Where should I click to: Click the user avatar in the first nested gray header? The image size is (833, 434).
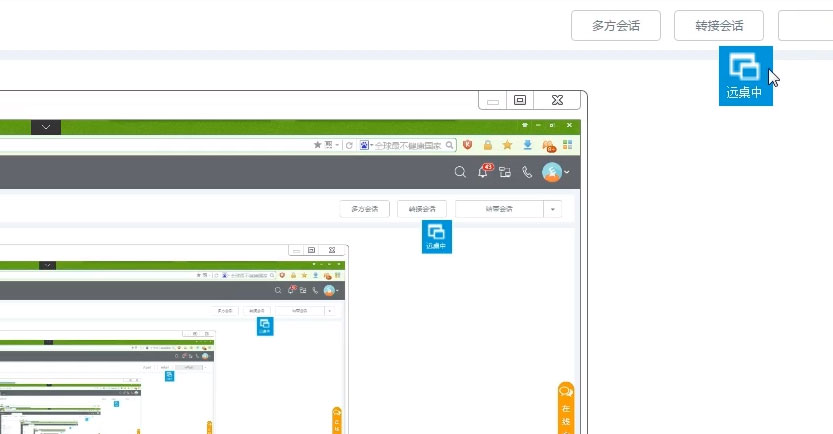[552, 172]
